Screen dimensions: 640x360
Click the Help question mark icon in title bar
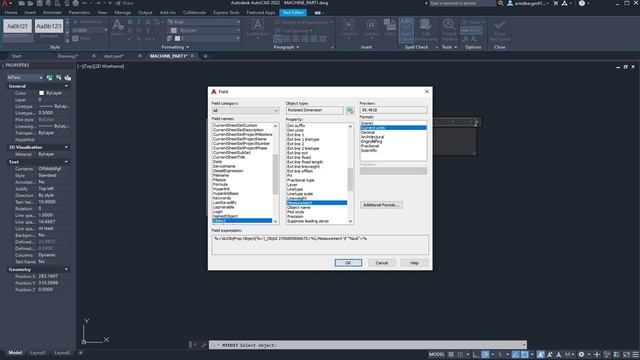(x=582, y=3)
